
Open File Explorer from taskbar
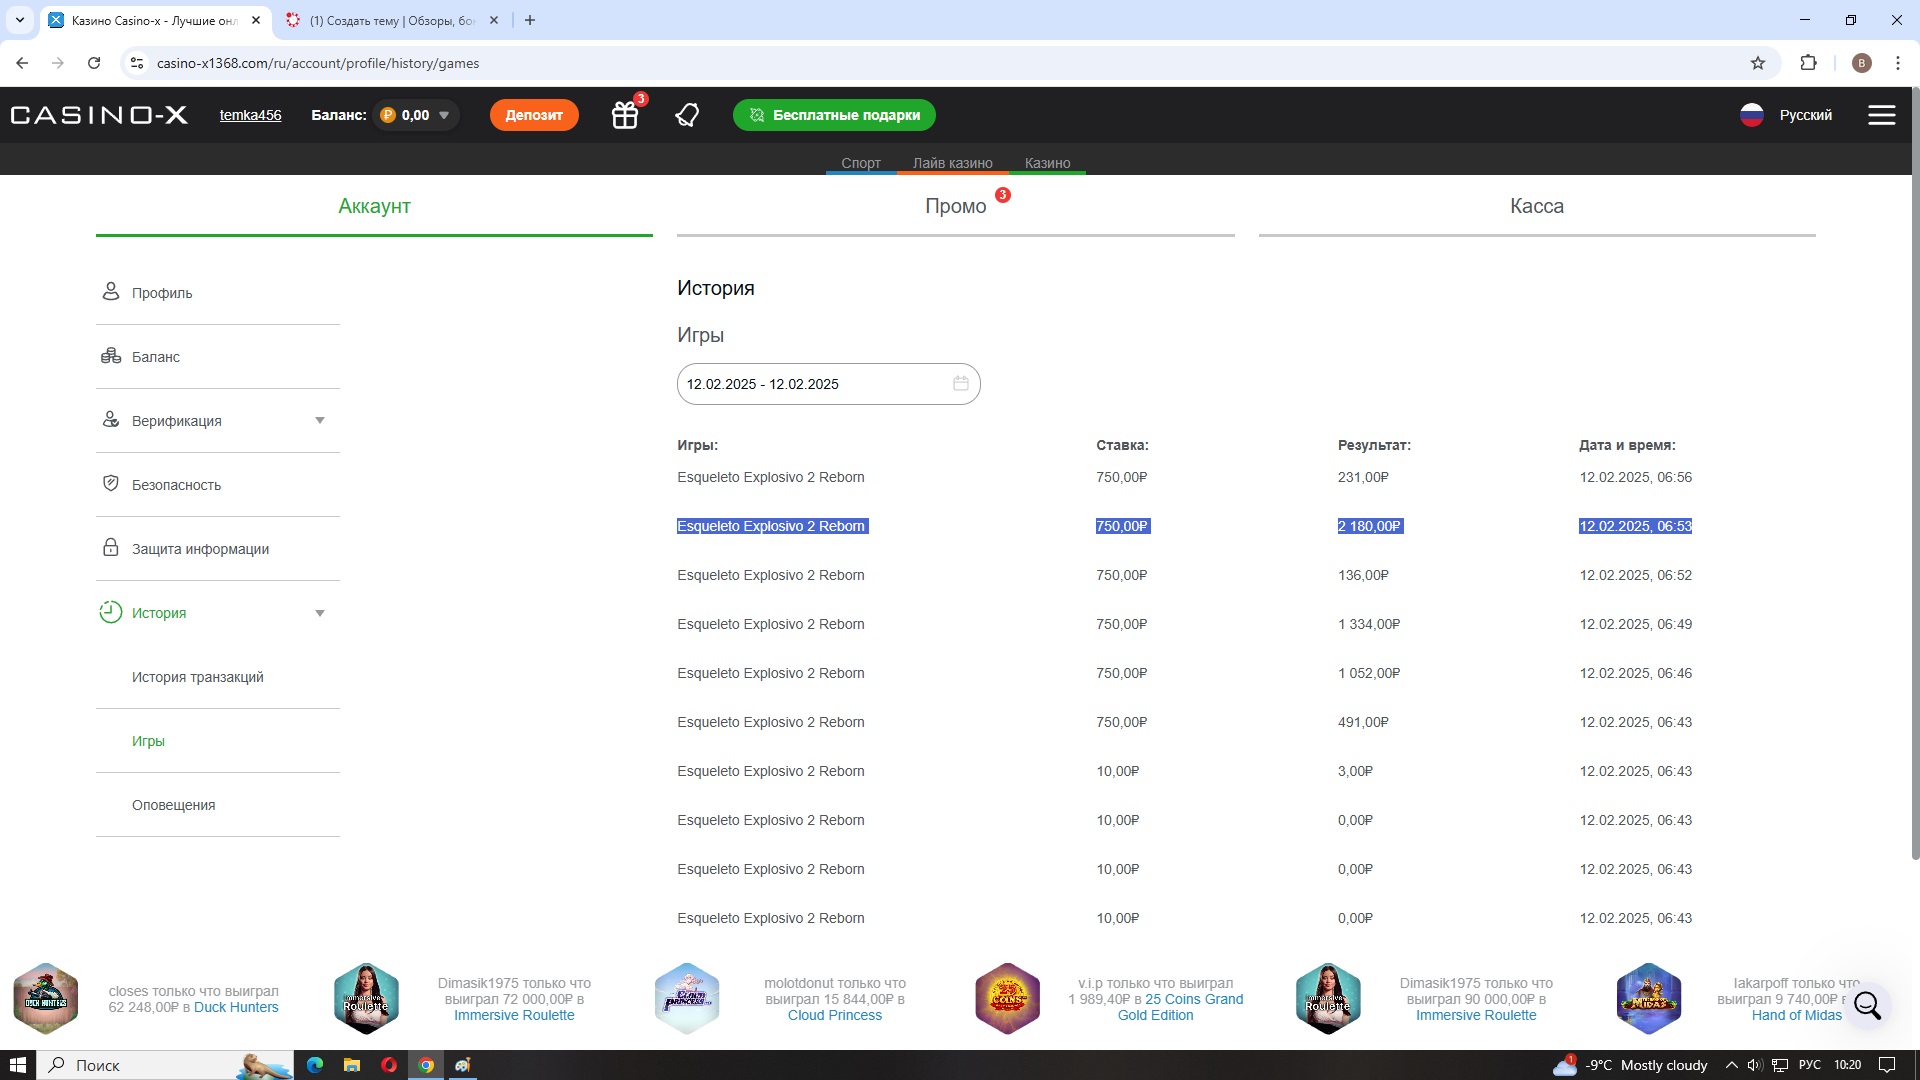click(x=352, y=1065)
